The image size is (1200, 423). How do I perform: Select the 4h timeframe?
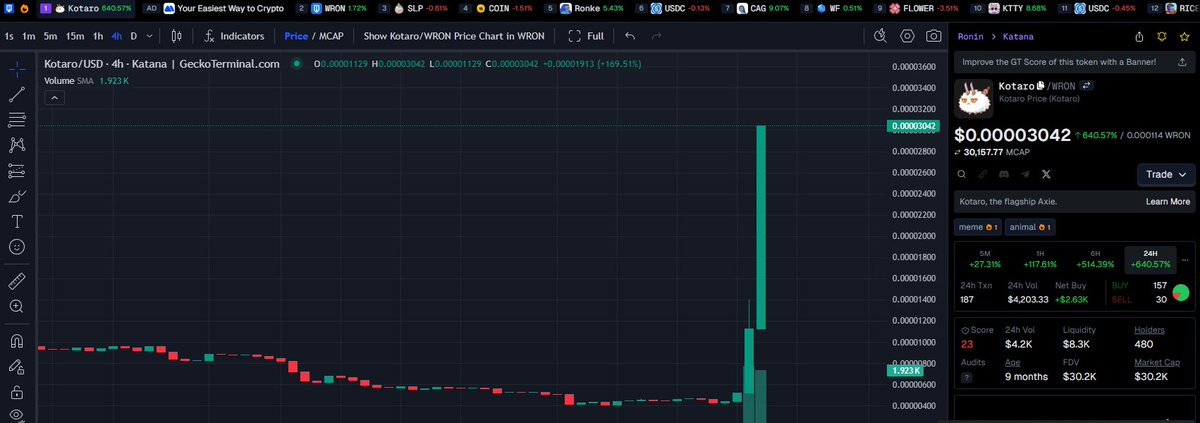117,36
